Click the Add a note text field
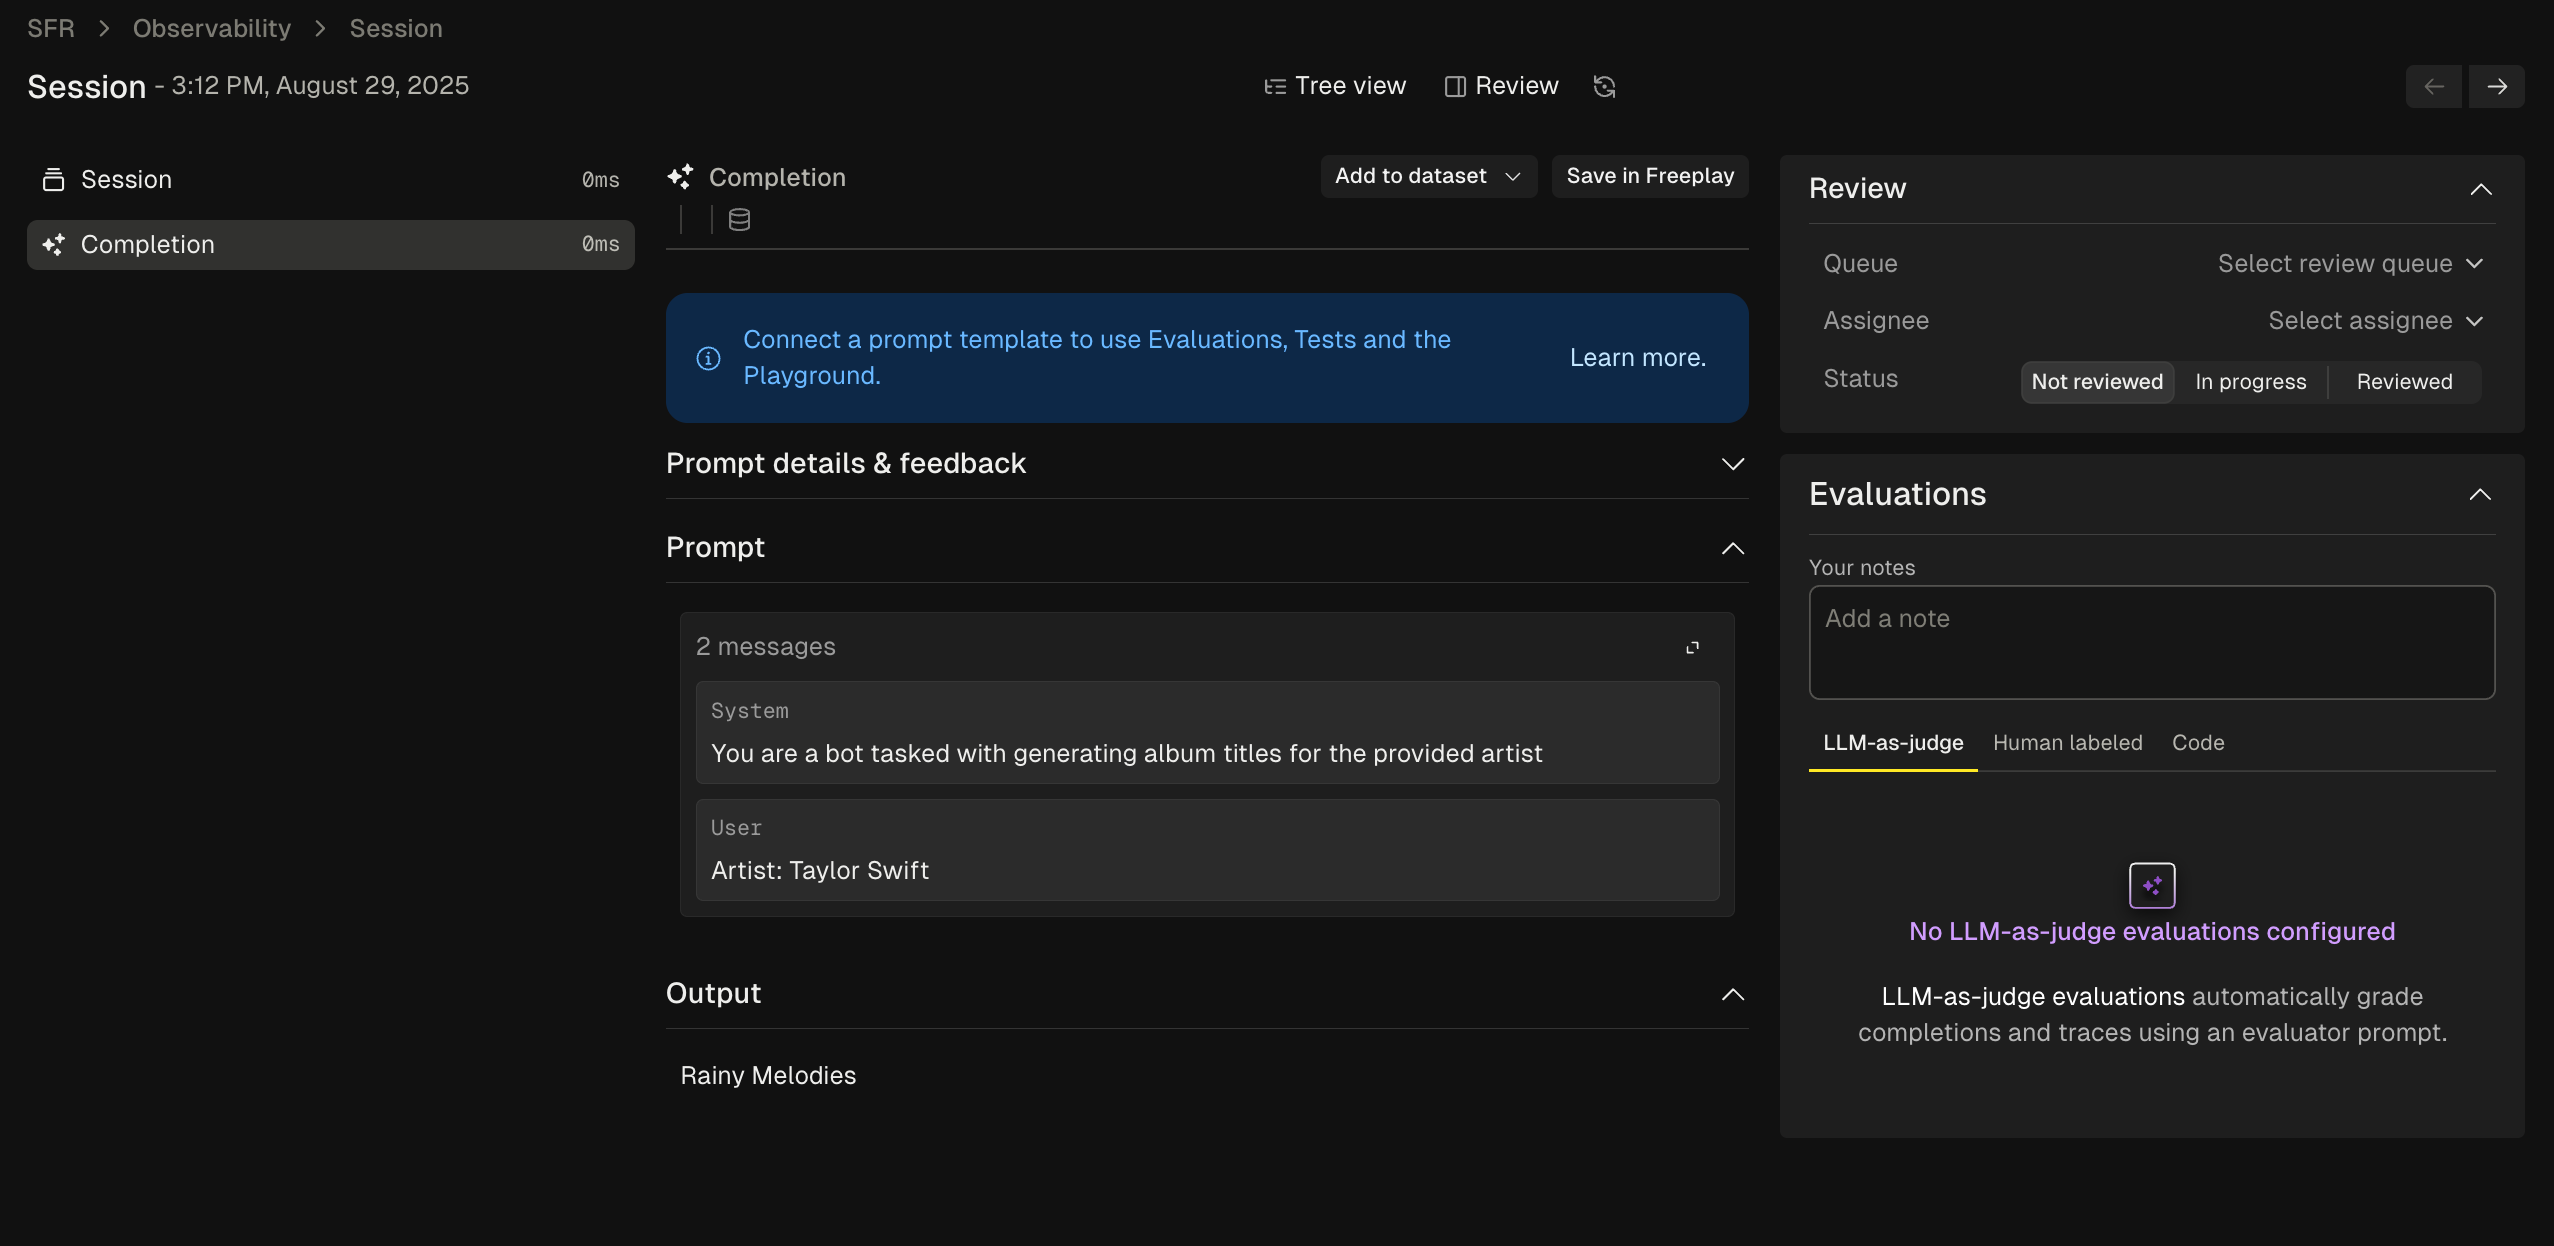The image size is (2554, 1246). coord(2151,642)
